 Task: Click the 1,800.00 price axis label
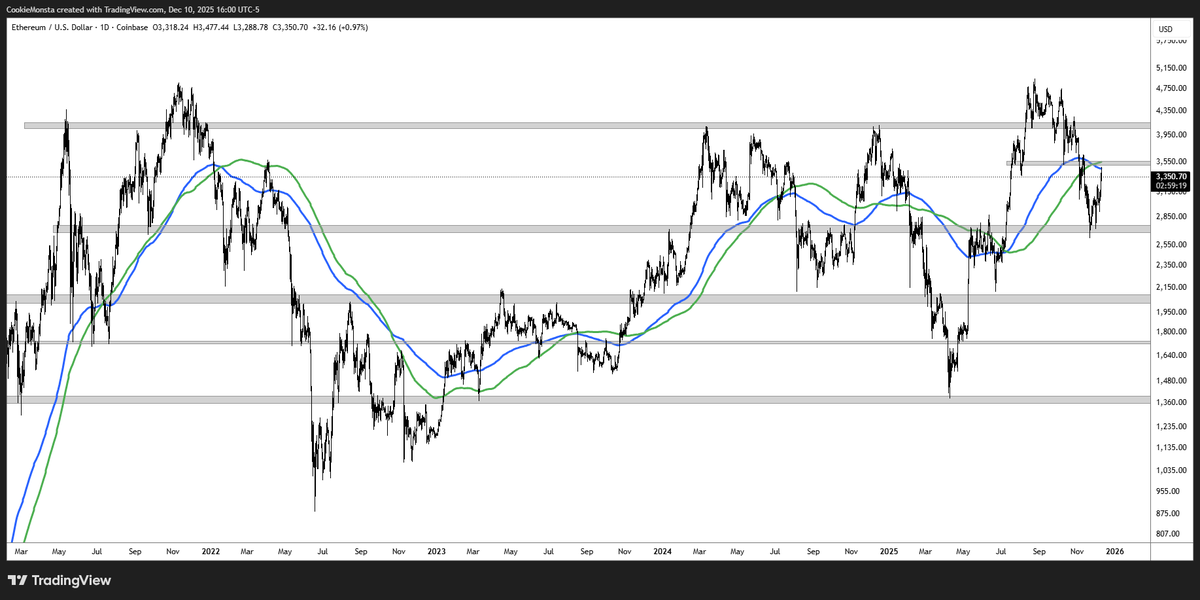(1170, 331)
